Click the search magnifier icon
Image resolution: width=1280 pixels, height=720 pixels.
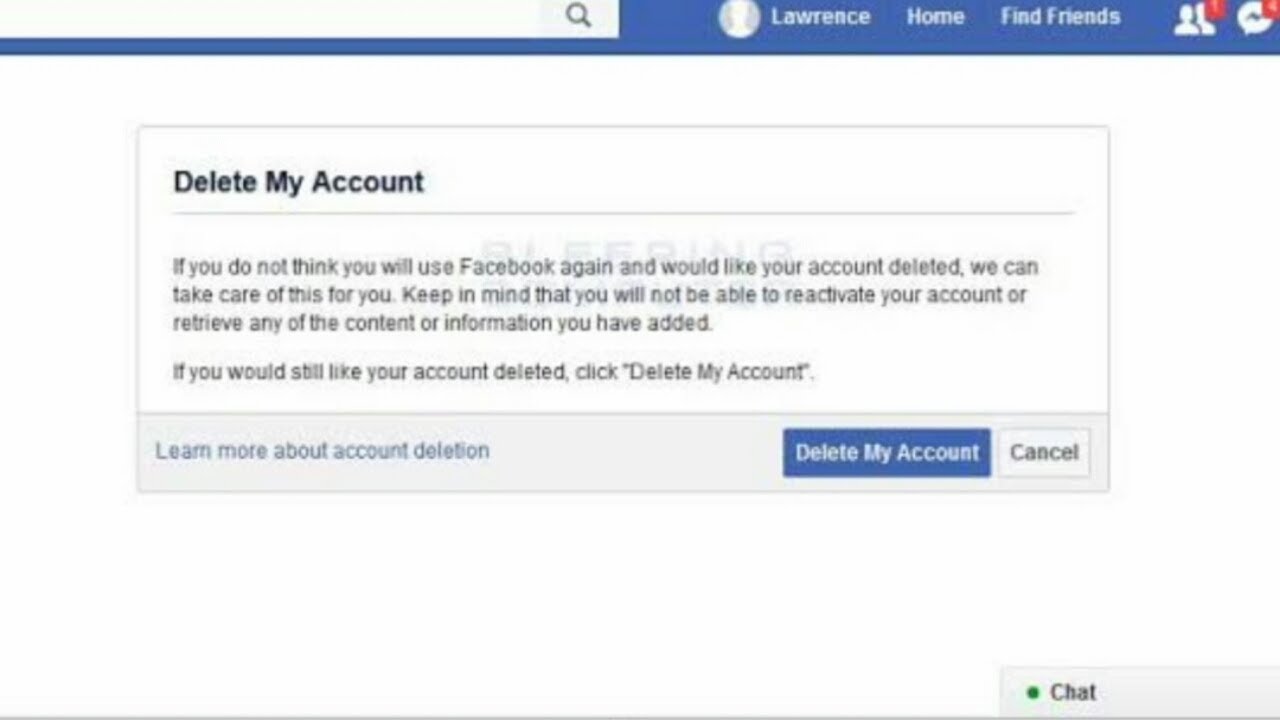(579, 16)
